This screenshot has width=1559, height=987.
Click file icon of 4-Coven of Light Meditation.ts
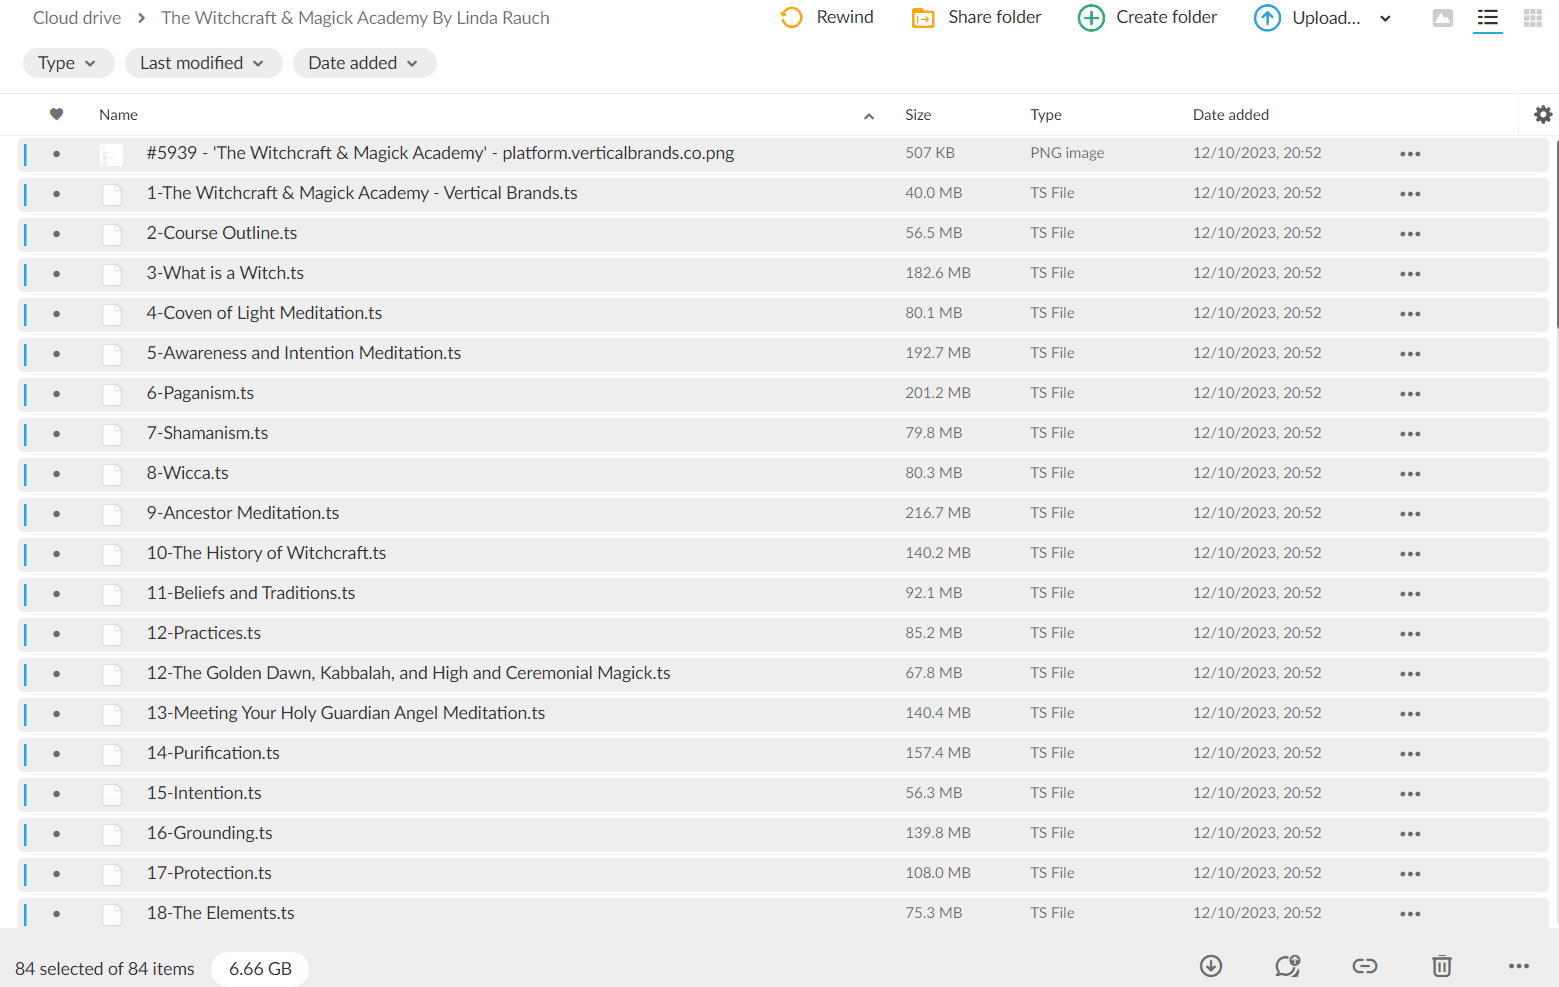[111, 314]
